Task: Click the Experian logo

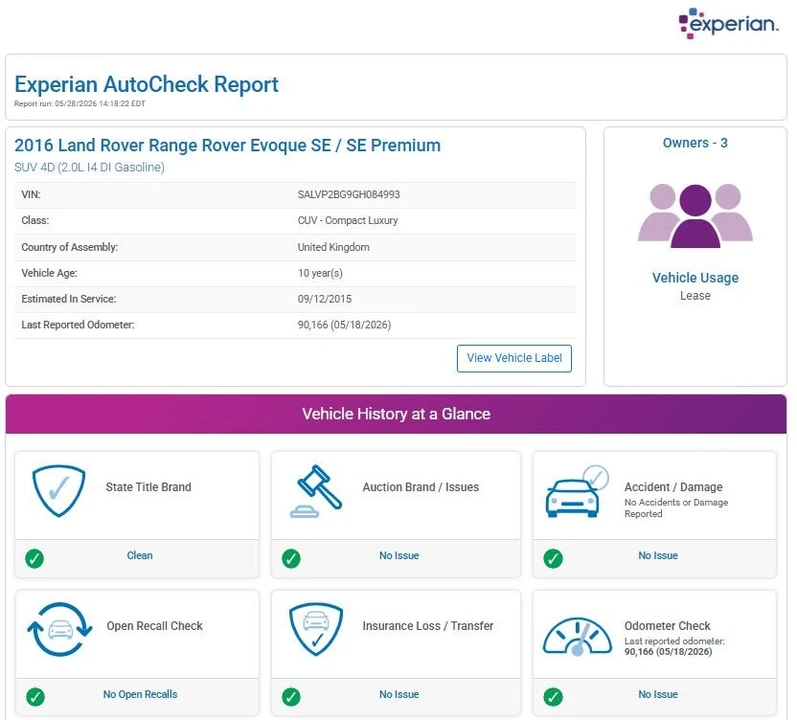Action: (728, 23)
